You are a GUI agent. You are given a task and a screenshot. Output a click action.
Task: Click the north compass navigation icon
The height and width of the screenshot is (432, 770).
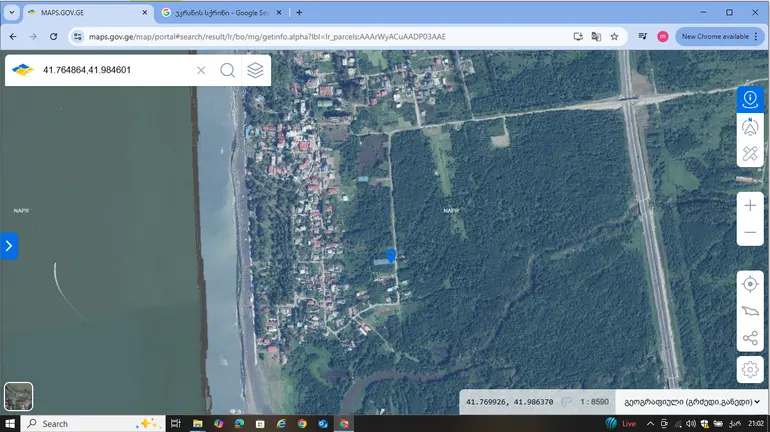750,127
